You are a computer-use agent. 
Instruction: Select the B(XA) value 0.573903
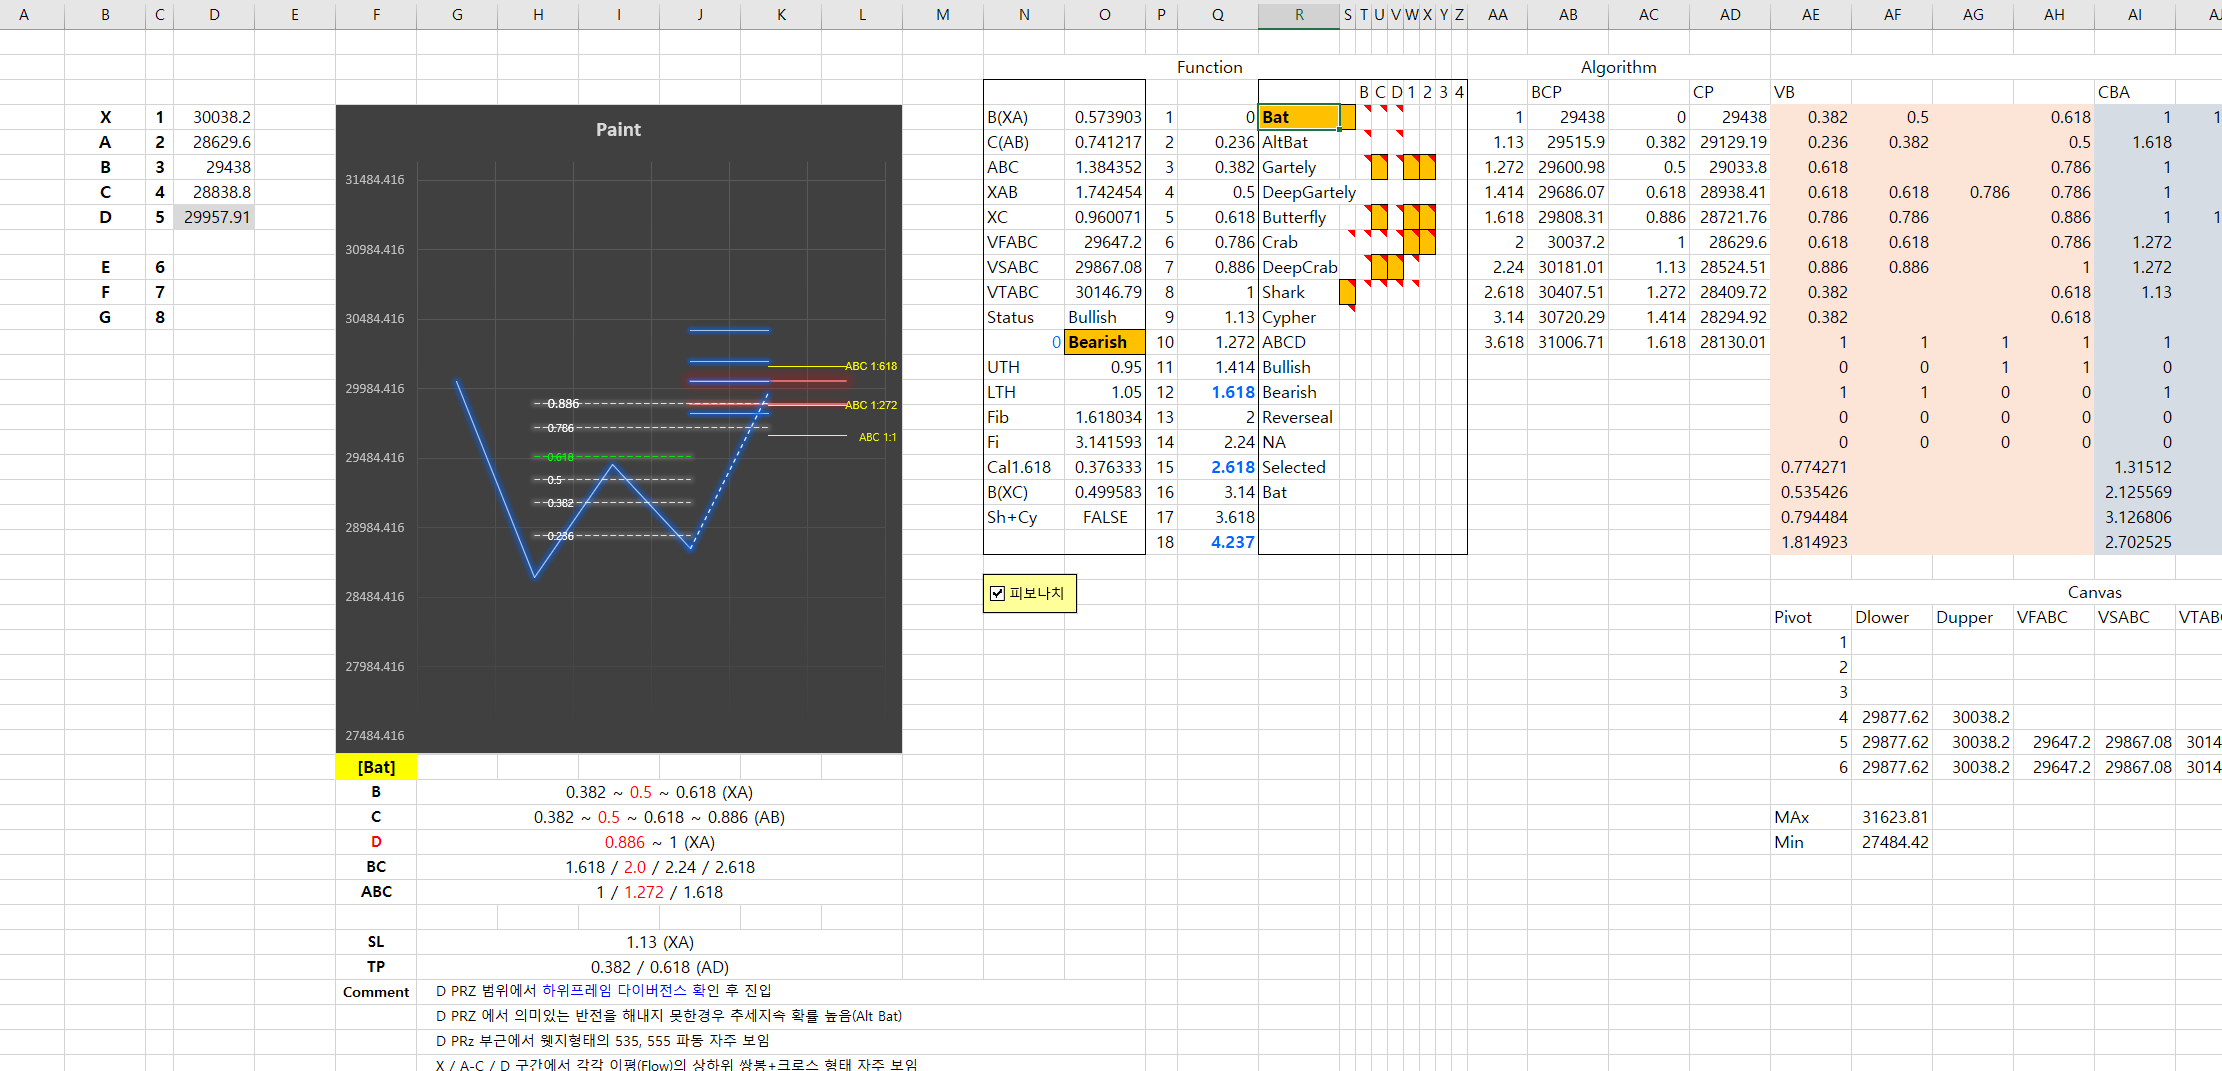pos(1104,117)
